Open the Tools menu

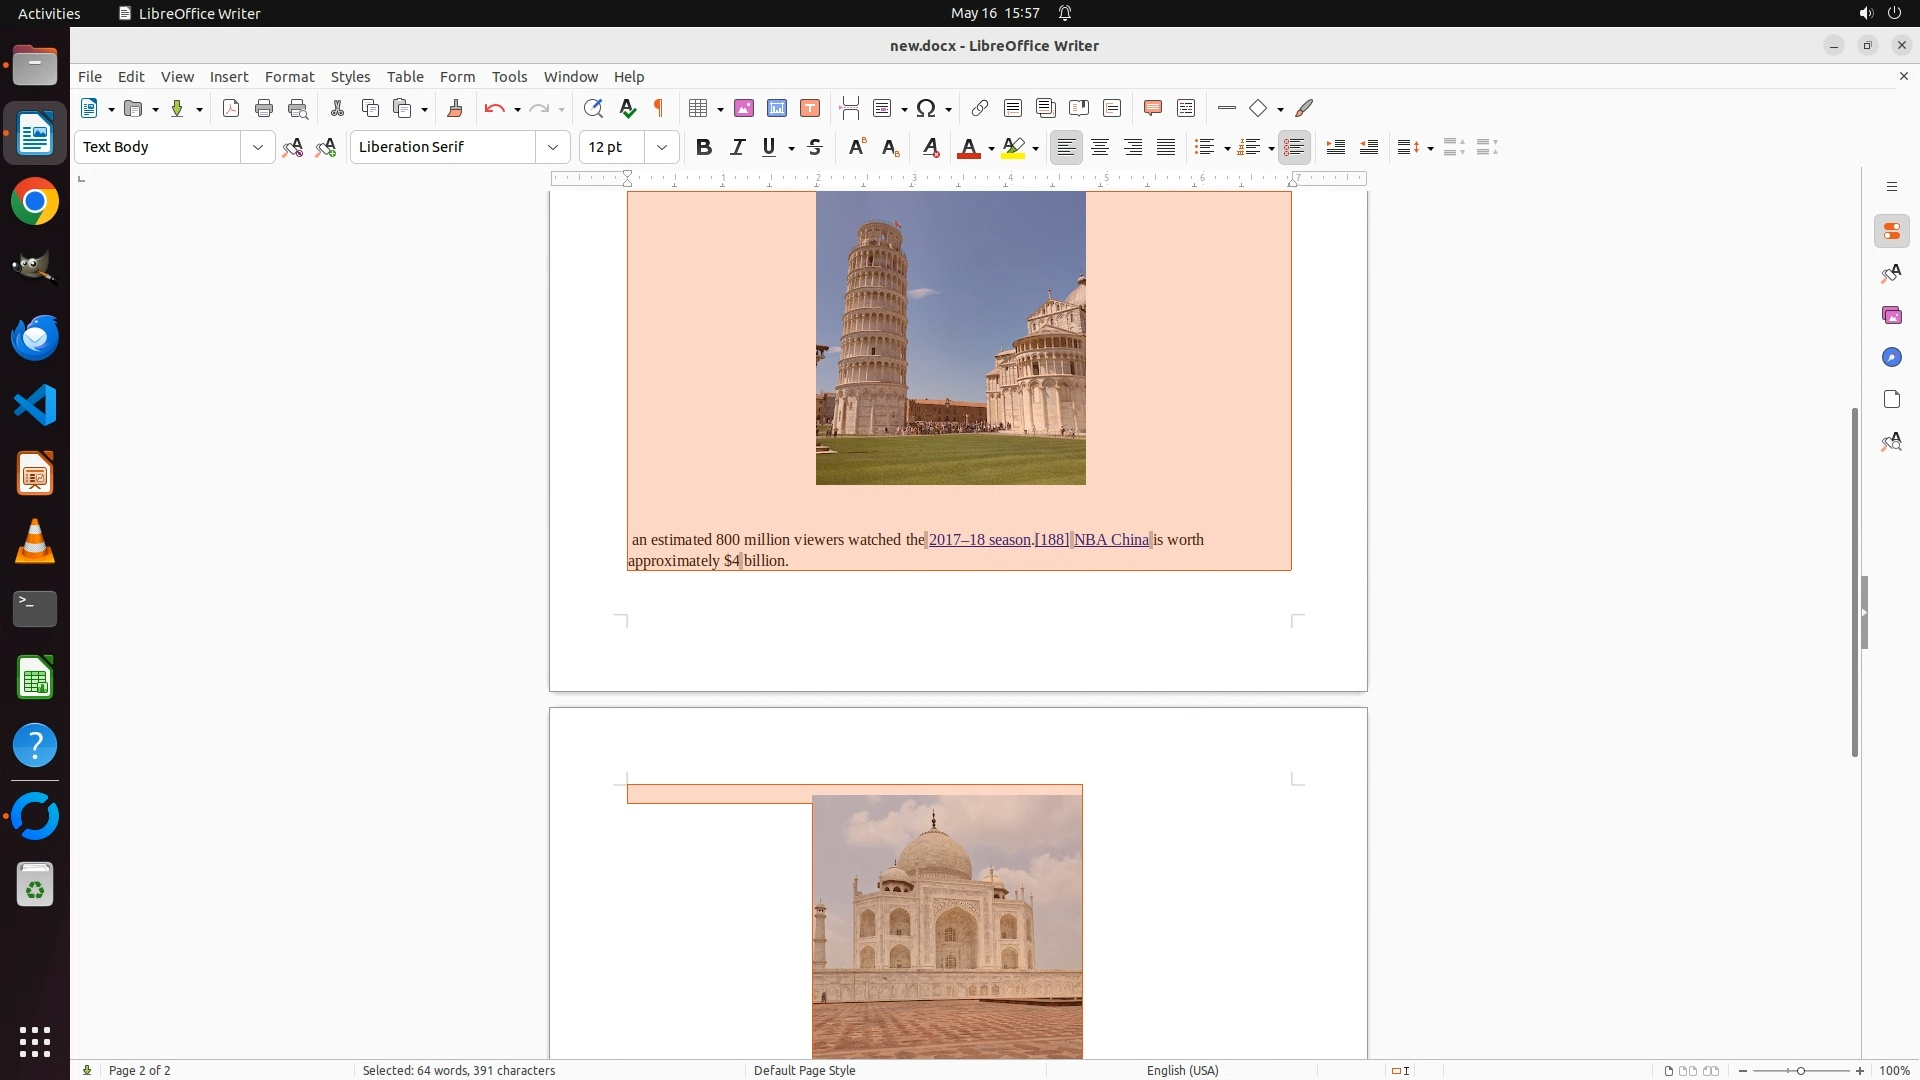(509, 76)
